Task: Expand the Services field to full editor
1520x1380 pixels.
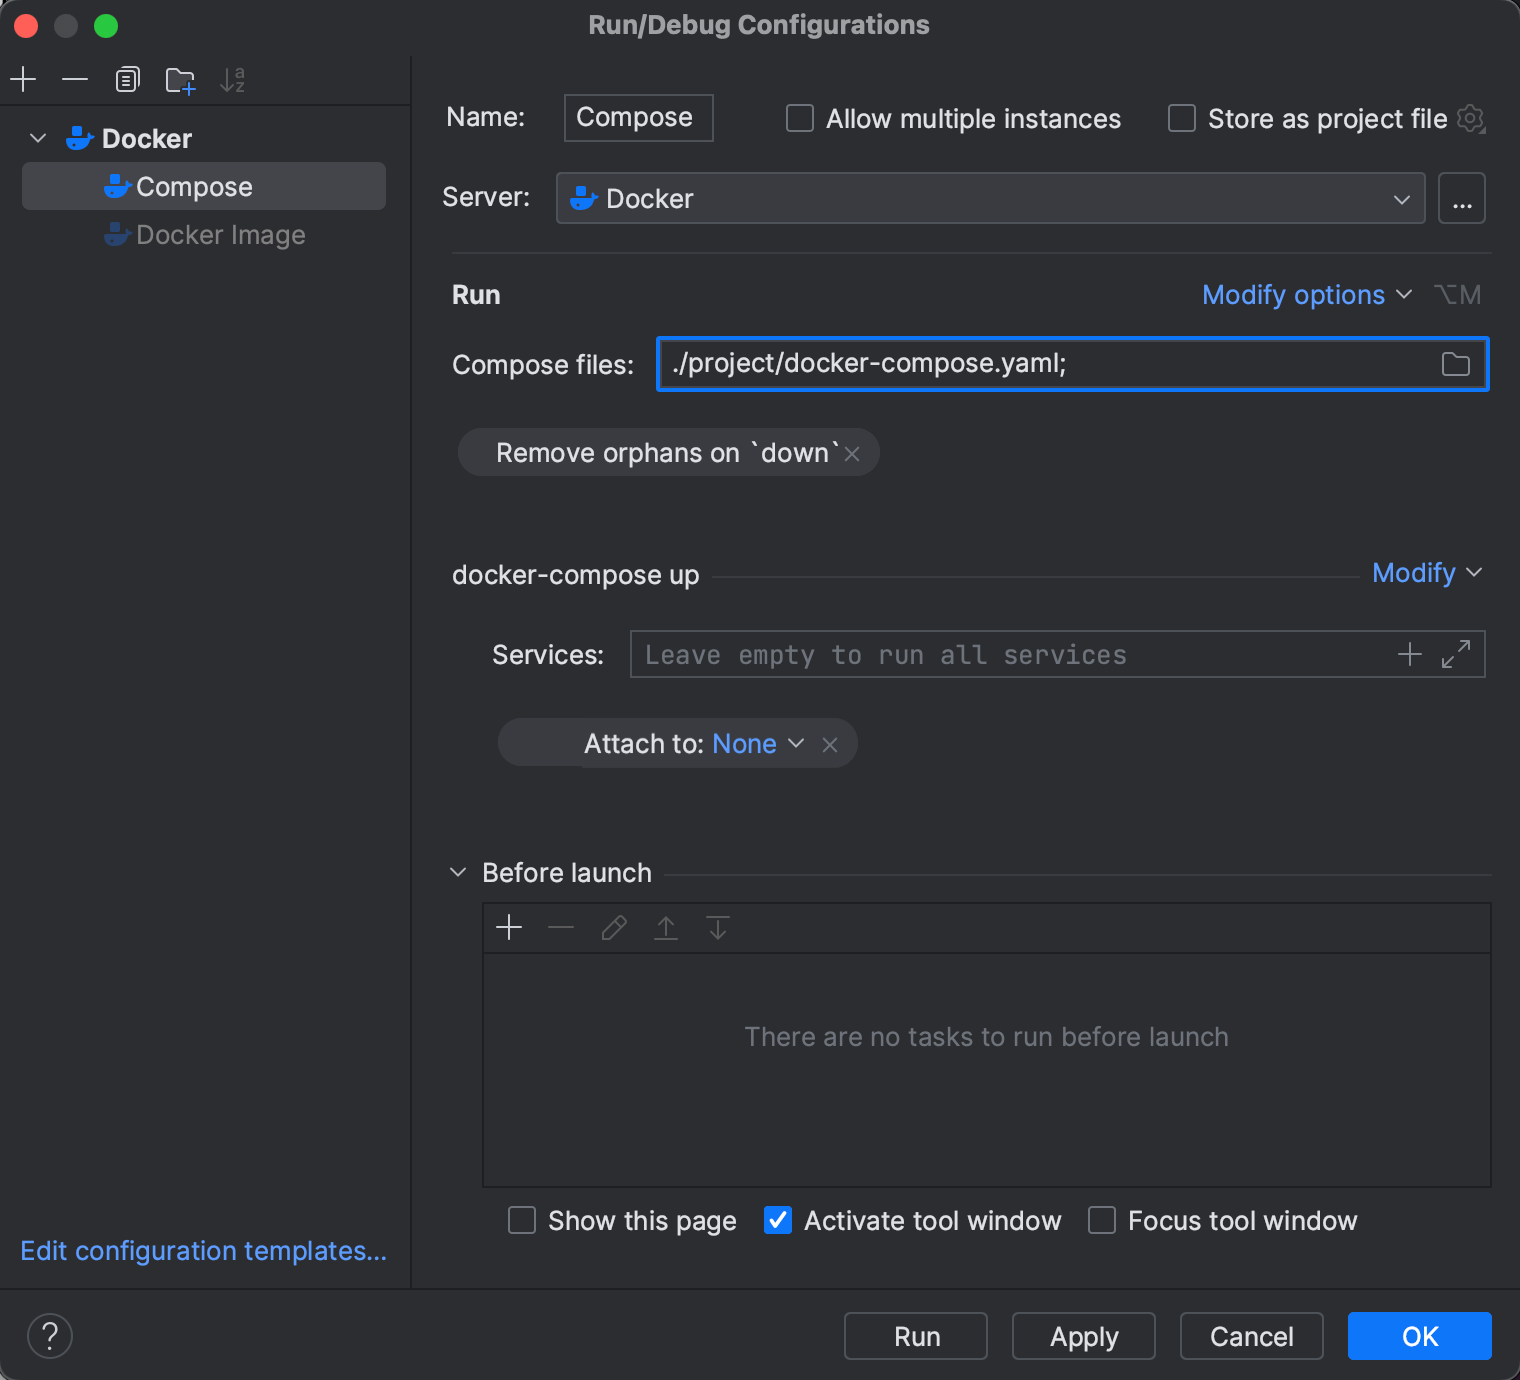Action: [1457, 653]
